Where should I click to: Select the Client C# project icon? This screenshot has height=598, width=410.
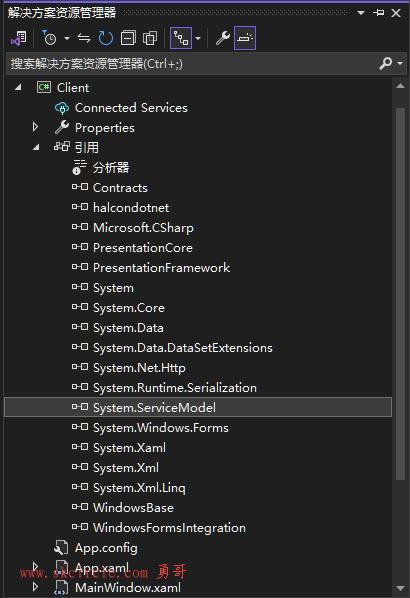44,87
